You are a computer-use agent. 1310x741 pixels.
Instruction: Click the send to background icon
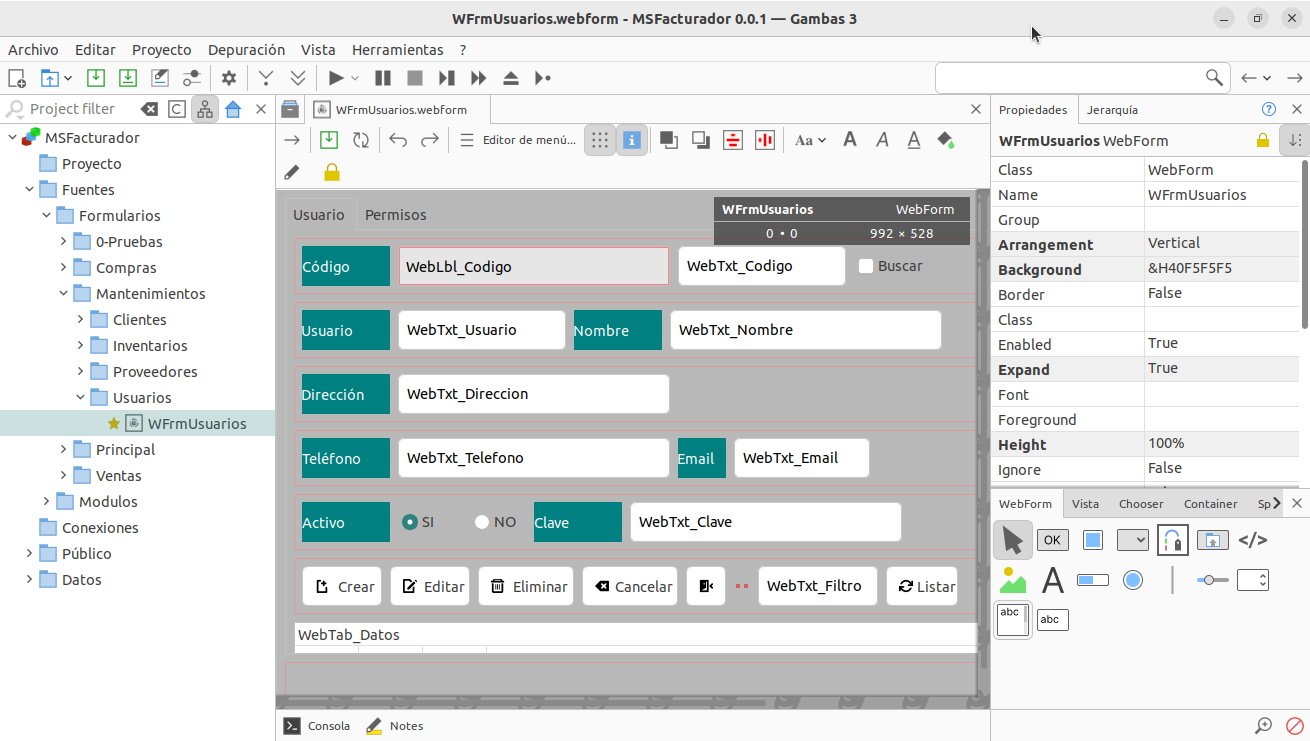click(x=701, y=140)
